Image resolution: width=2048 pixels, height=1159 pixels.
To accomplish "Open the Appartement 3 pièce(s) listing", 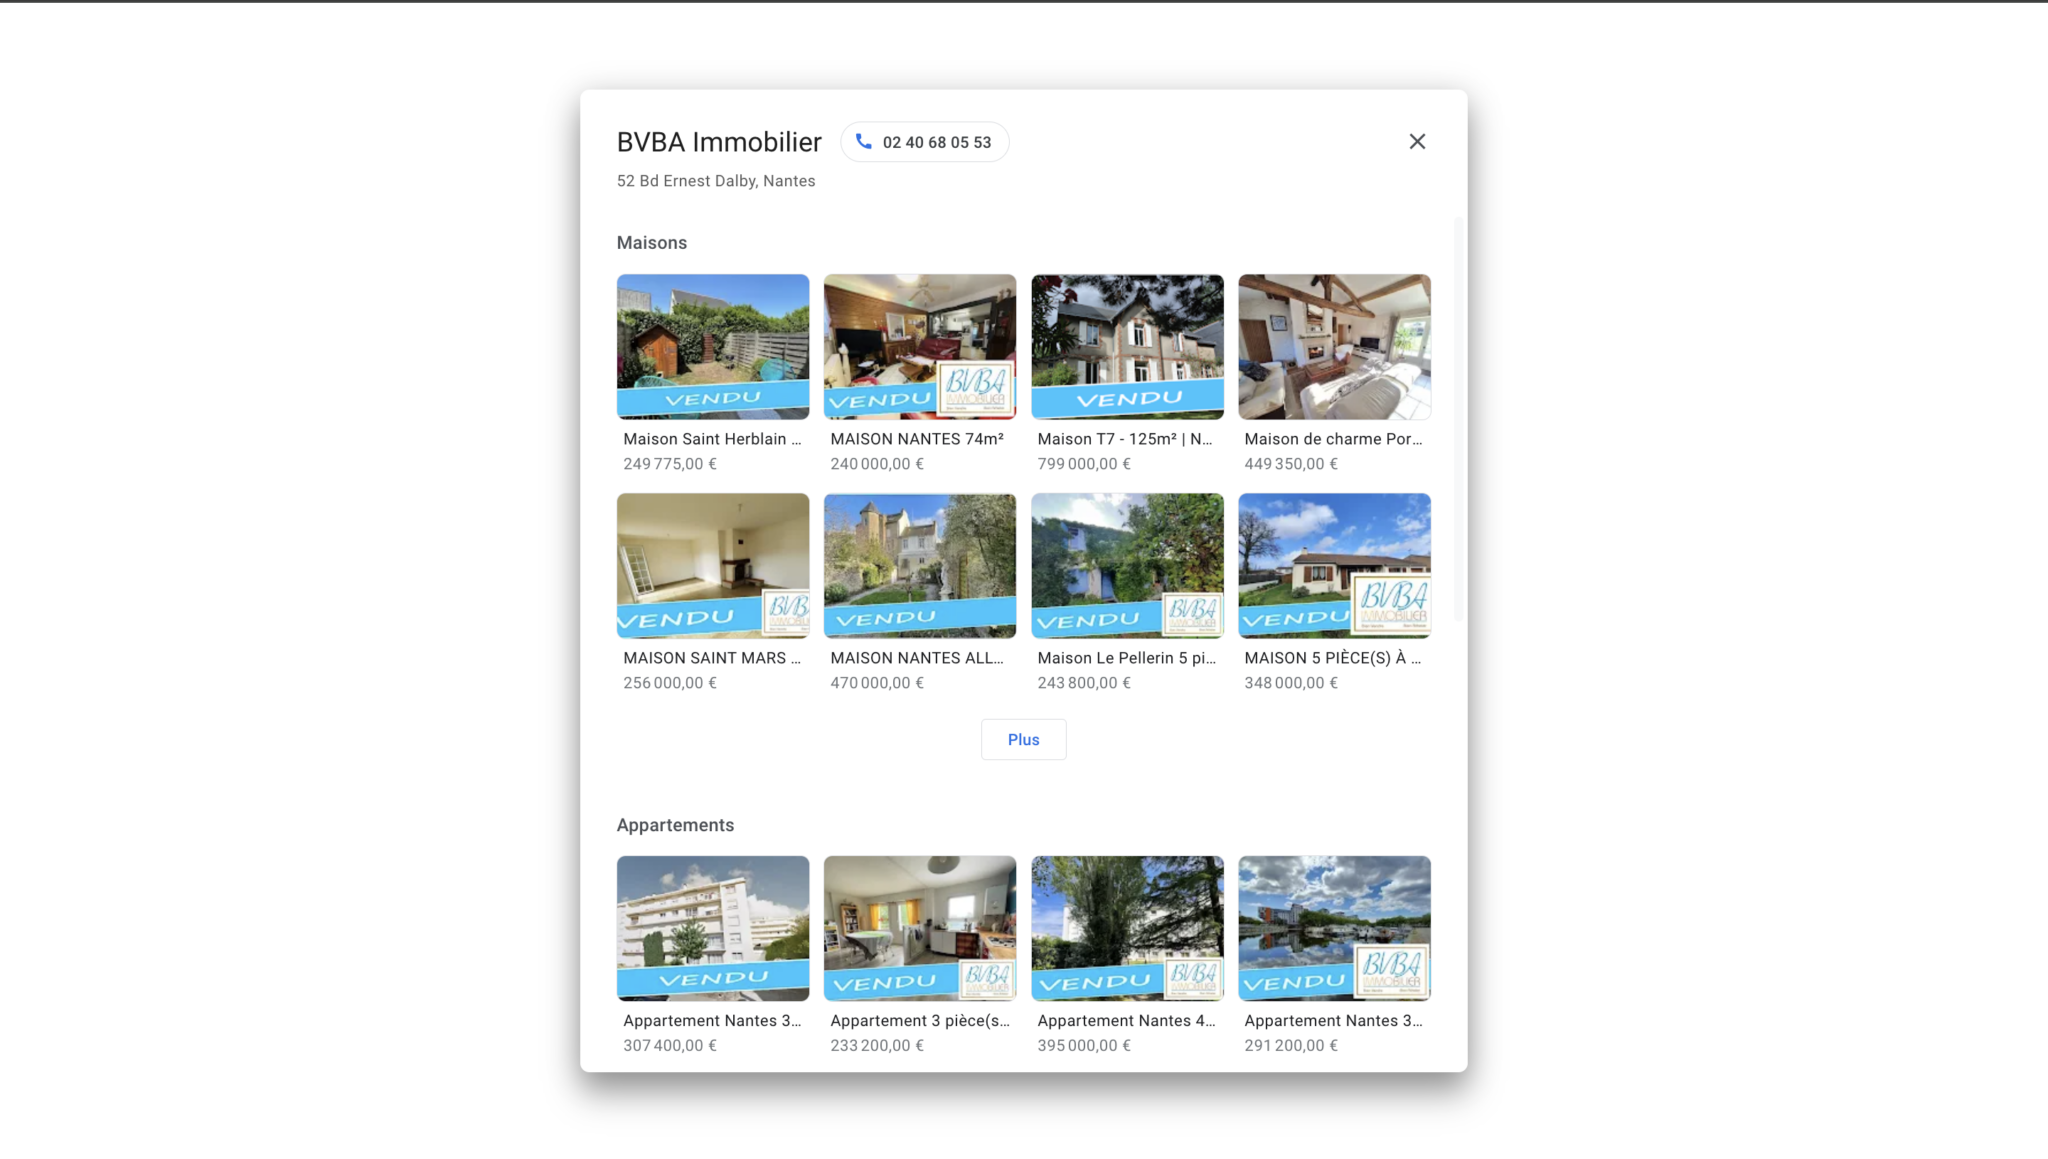I will (919, 927).
